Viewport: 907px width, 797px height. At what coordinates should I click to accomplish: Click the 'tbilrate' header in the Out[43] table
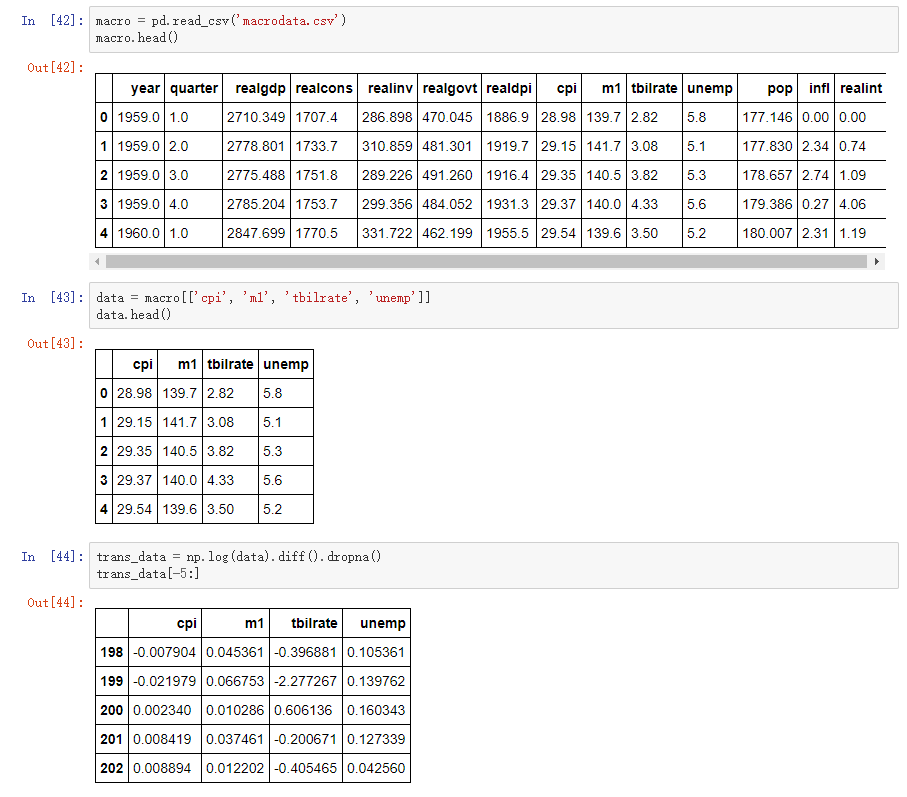coord(231,364)
